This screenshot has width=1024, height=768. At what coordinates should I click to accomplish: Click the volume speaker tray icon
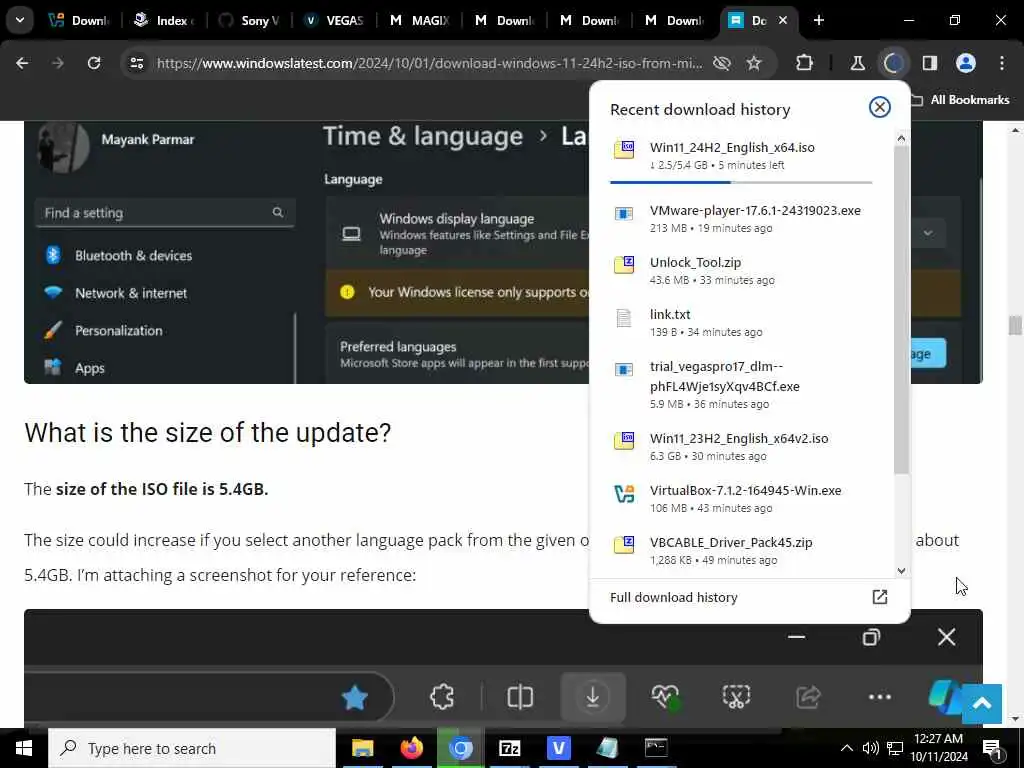(871, 748)
